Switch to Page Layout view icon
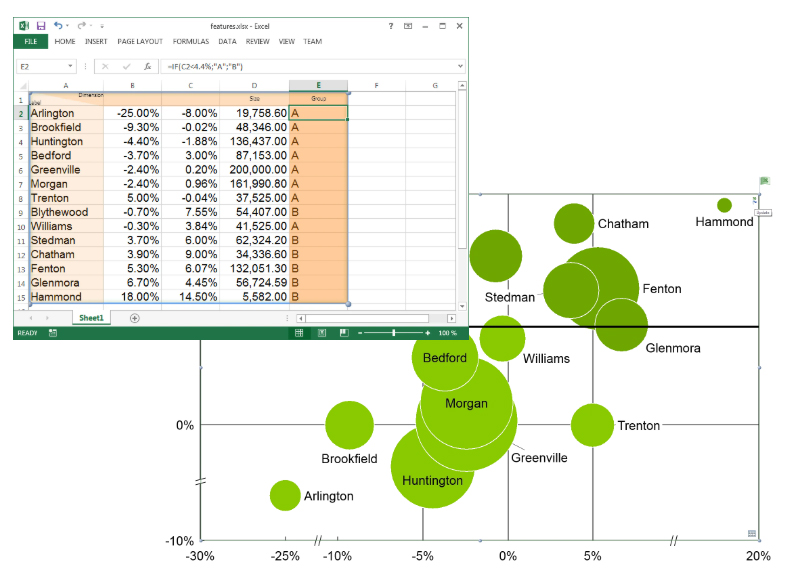 click(x=320, y=332)
